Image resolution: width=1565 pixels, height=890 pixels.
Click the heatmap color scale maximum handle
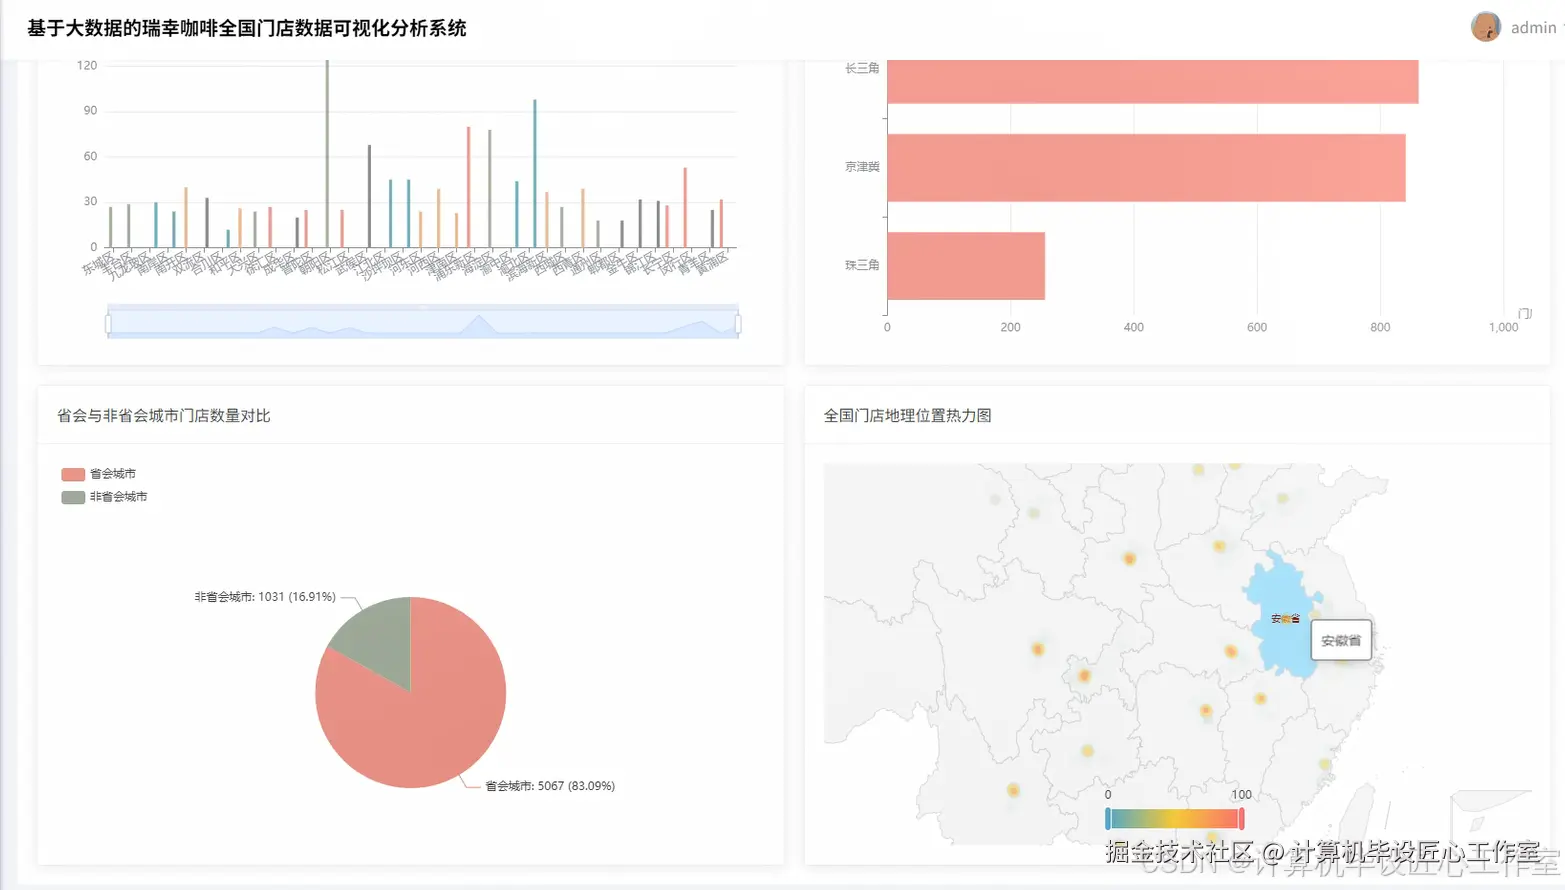coord(1241,819)
